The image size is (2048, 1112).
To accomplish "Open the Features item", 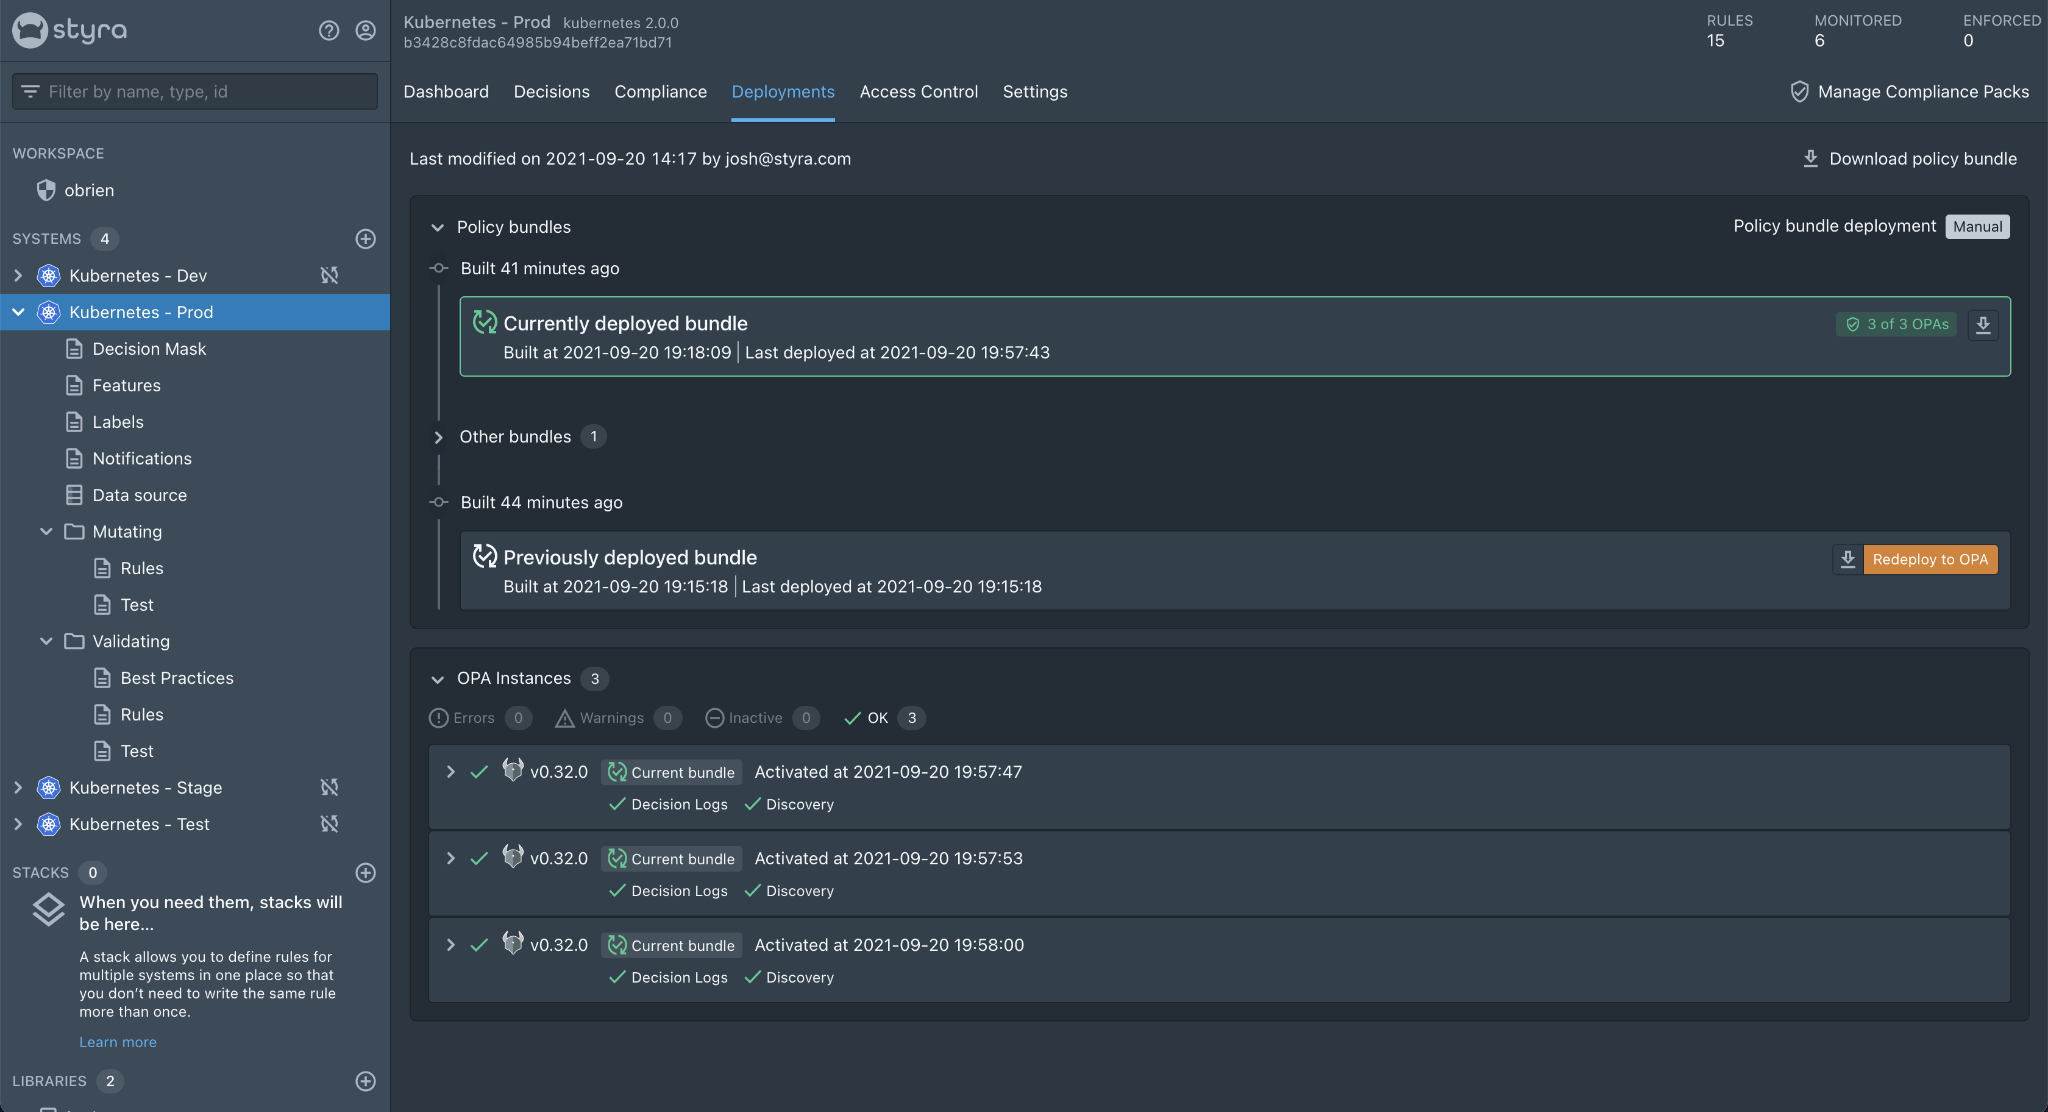I will [126, 385].
